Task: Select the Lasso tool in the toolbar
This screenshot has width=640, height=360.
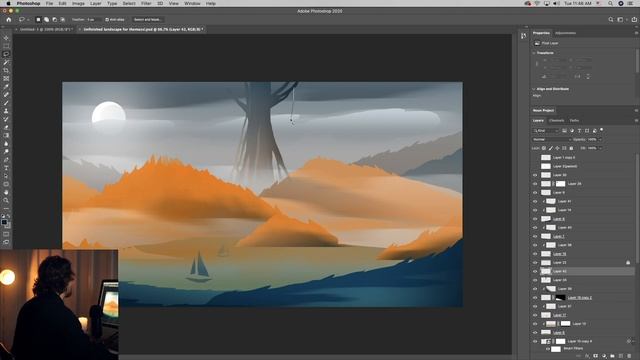Action: coord(6,54)
